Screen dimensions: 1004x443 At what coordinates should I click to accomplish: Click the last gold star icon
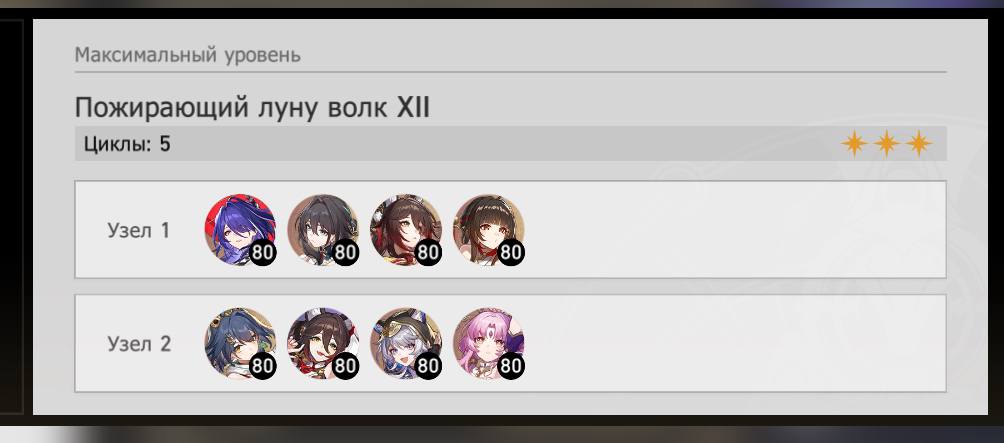(x=918, y=143)
